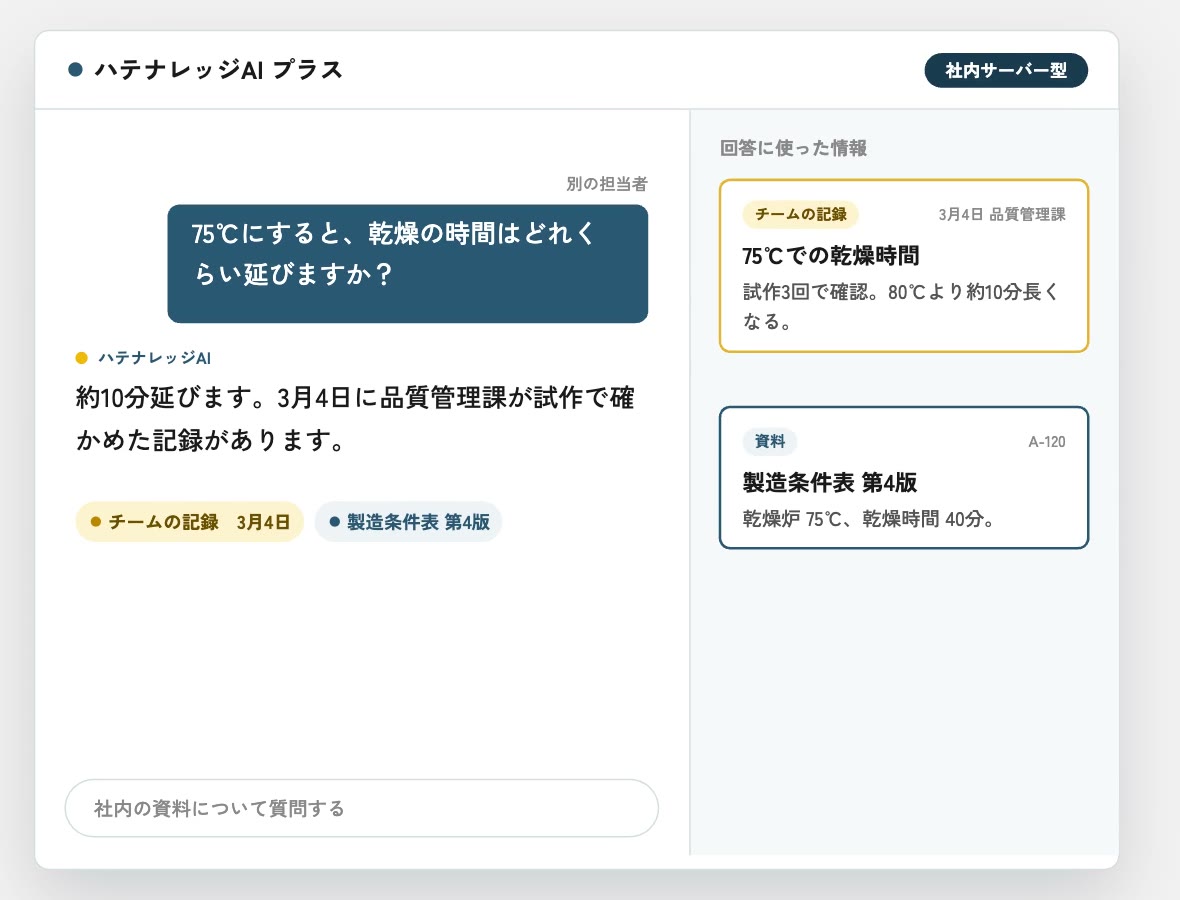Click the ハテナレッジAI responder name label

pos(154,358)
